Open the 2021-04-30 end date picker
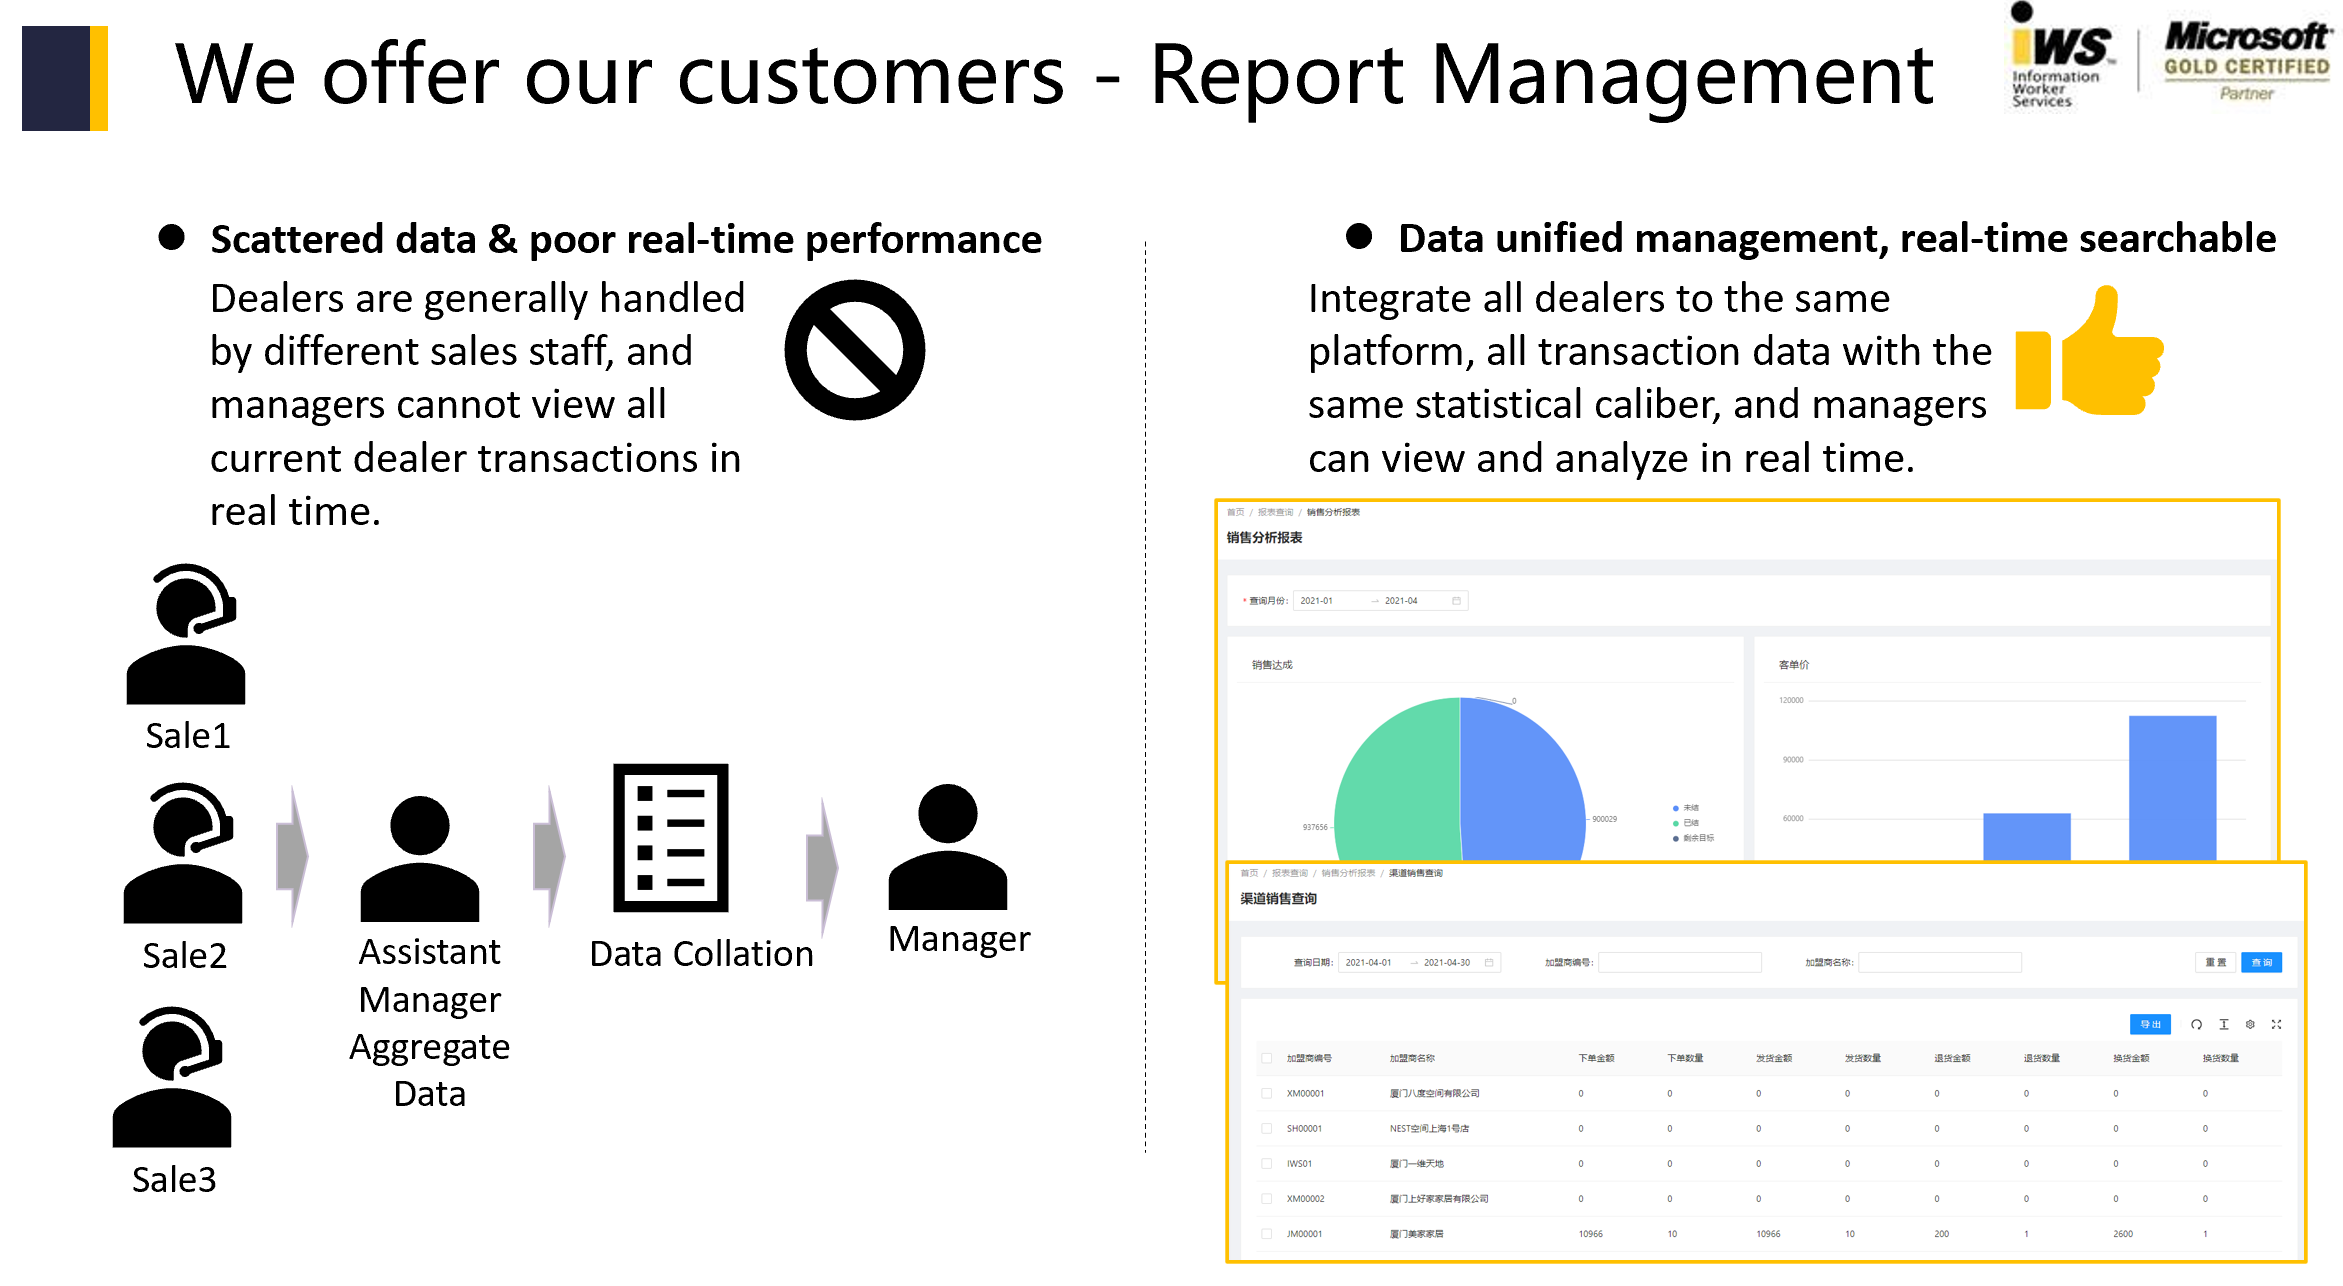Viewport: 2343px width, 1286px height. pyautogui.click(x=1447, y=963)
